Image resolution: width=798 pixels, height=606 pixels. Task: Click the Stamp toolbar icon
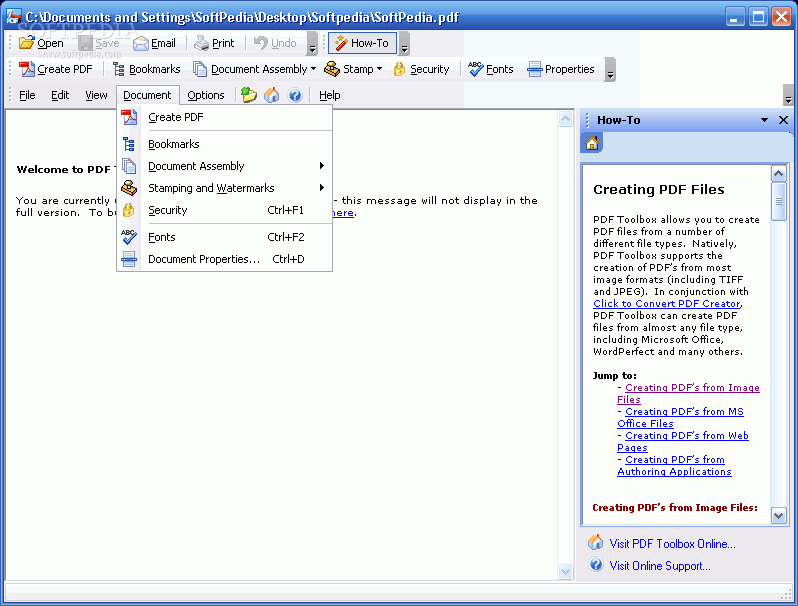332,69
